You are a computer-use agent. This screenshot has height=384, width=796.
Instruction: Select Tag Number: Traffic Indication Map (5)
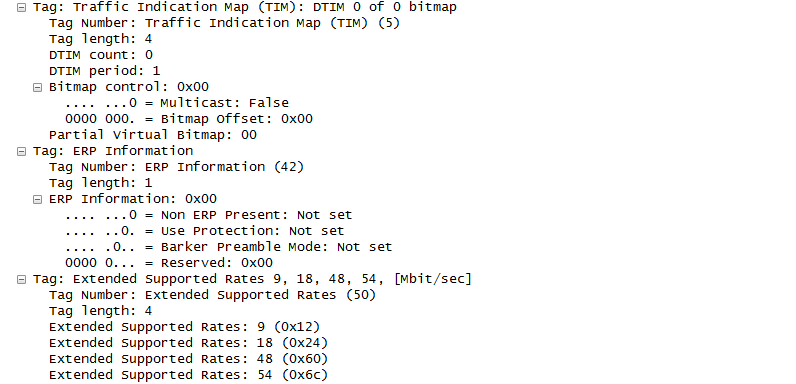[224, 23]
